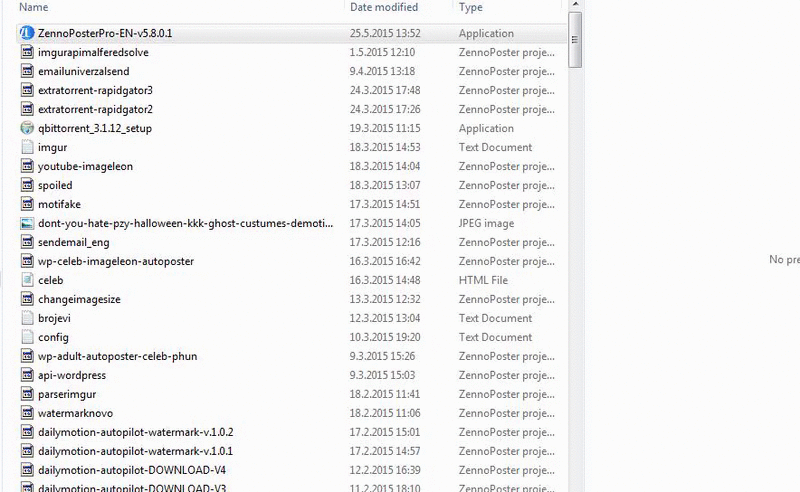Image resolution: width=800 pixels, height=492 pixels.
Task: Click the scroll up arrow of file list
Action: 575,5
